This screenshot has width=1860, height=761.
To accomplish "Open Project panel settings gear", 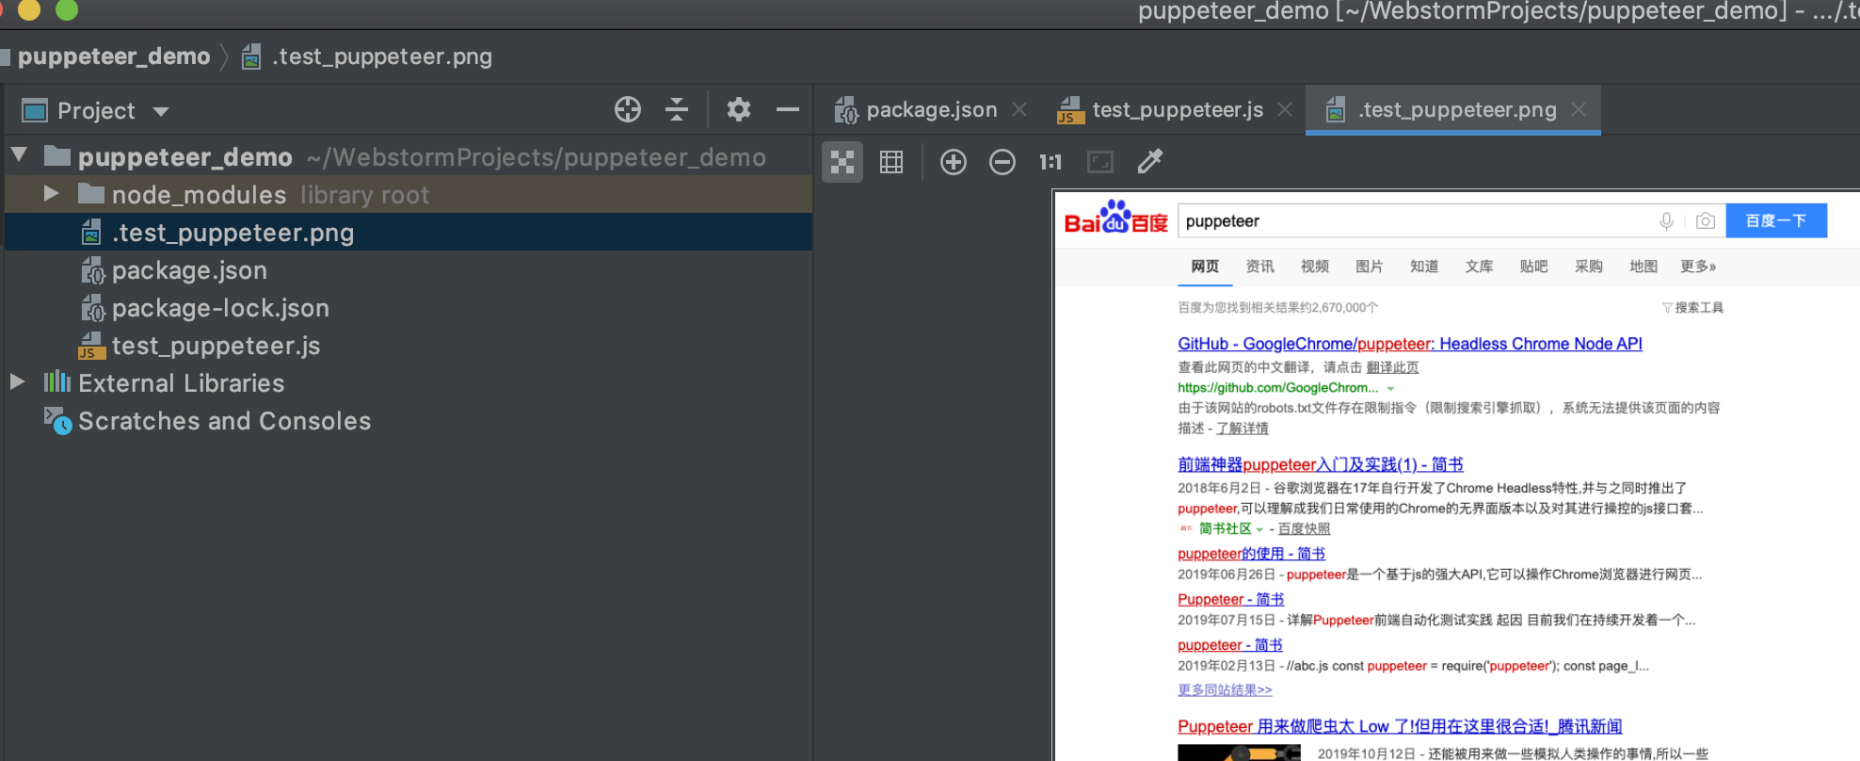I will point(738,110).
